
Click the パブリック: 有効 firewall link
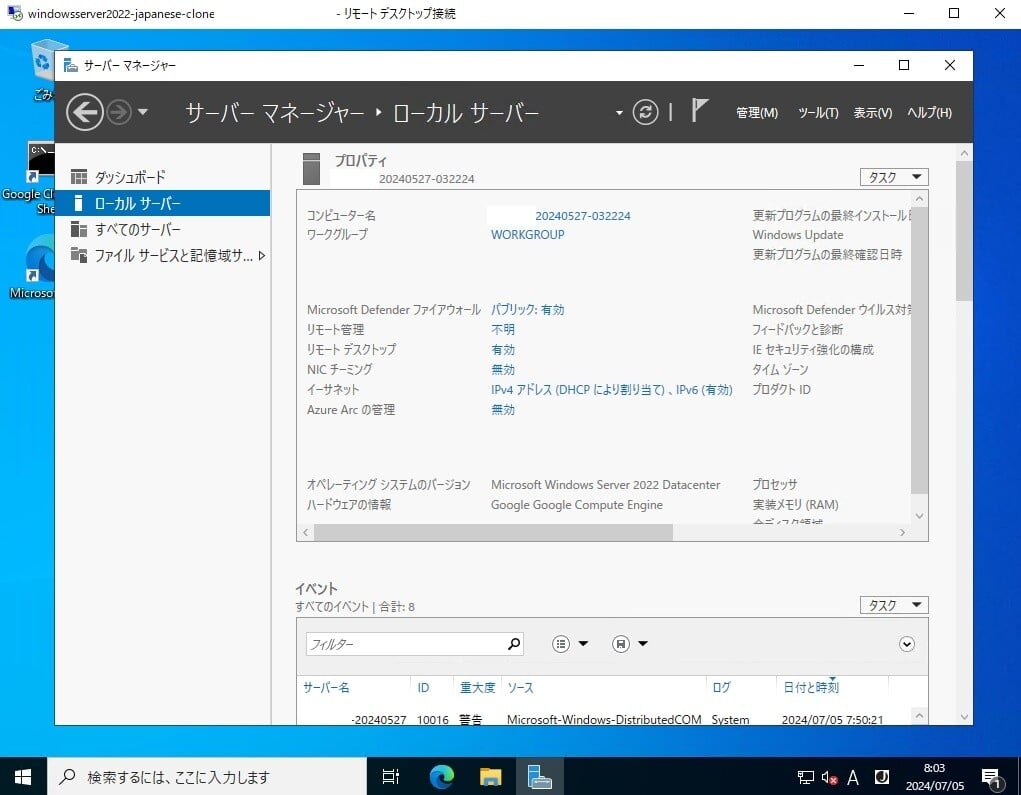click(527, 310)
